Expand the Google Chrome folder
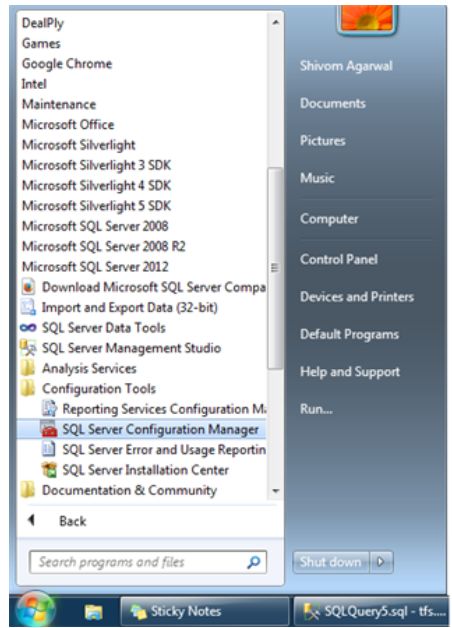452x628 pixels. point(67,64)
